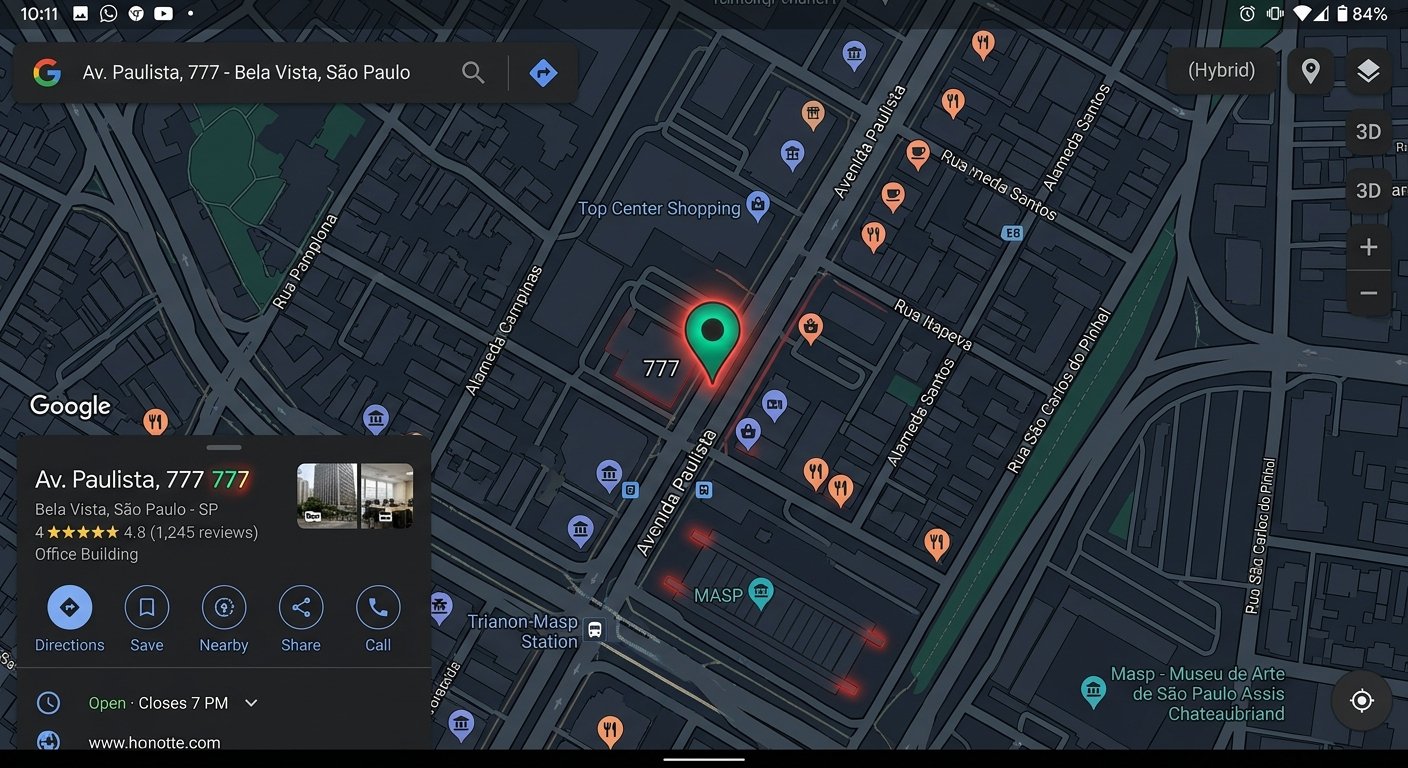Tap the blue shopping bag pin below 777 pin
Image resolution: width=1408 pixels, height=768 pixels.
pos(748,433)
